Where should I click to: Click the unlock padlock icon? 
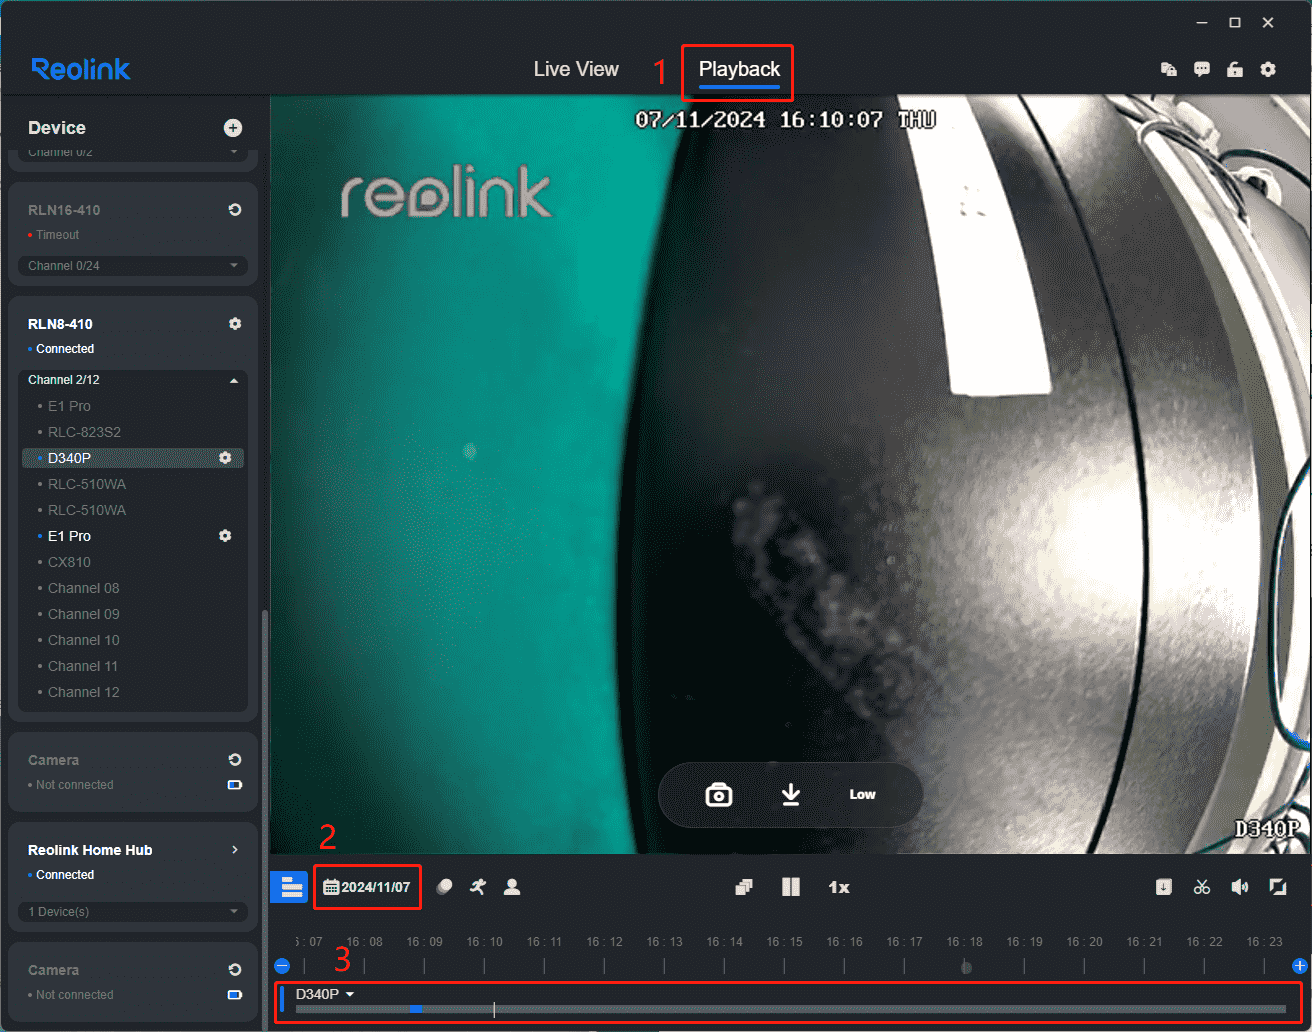1235,69
